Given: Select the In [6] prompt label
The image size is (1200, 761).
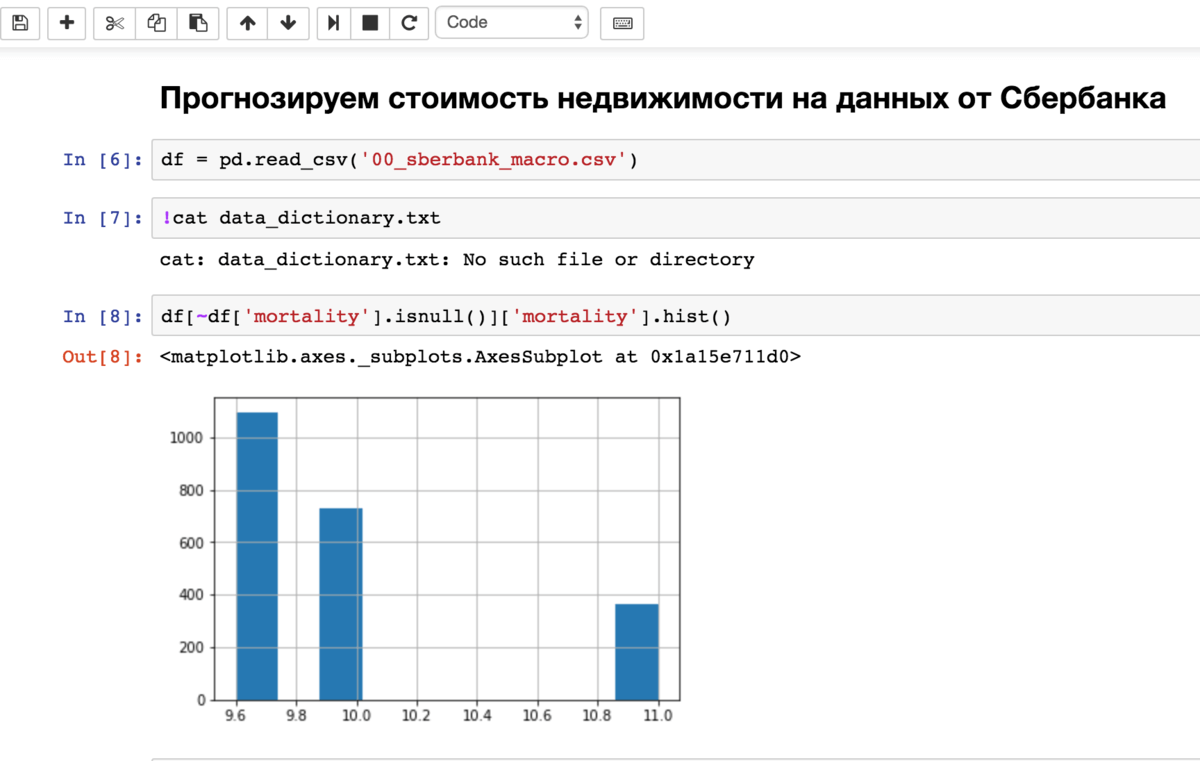Looking at the screenshot, I should pyautogui.click(x=103, y=160).
